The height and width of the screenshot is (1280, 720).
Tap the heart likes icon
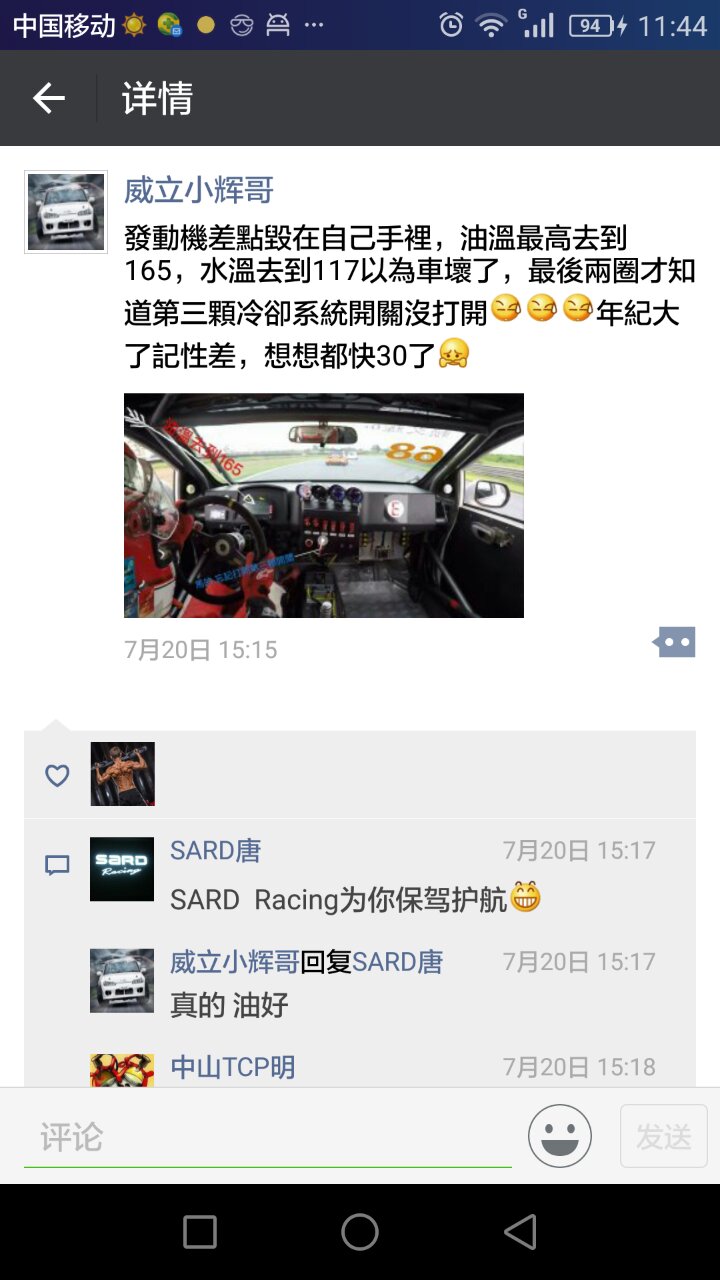(57, 775)
